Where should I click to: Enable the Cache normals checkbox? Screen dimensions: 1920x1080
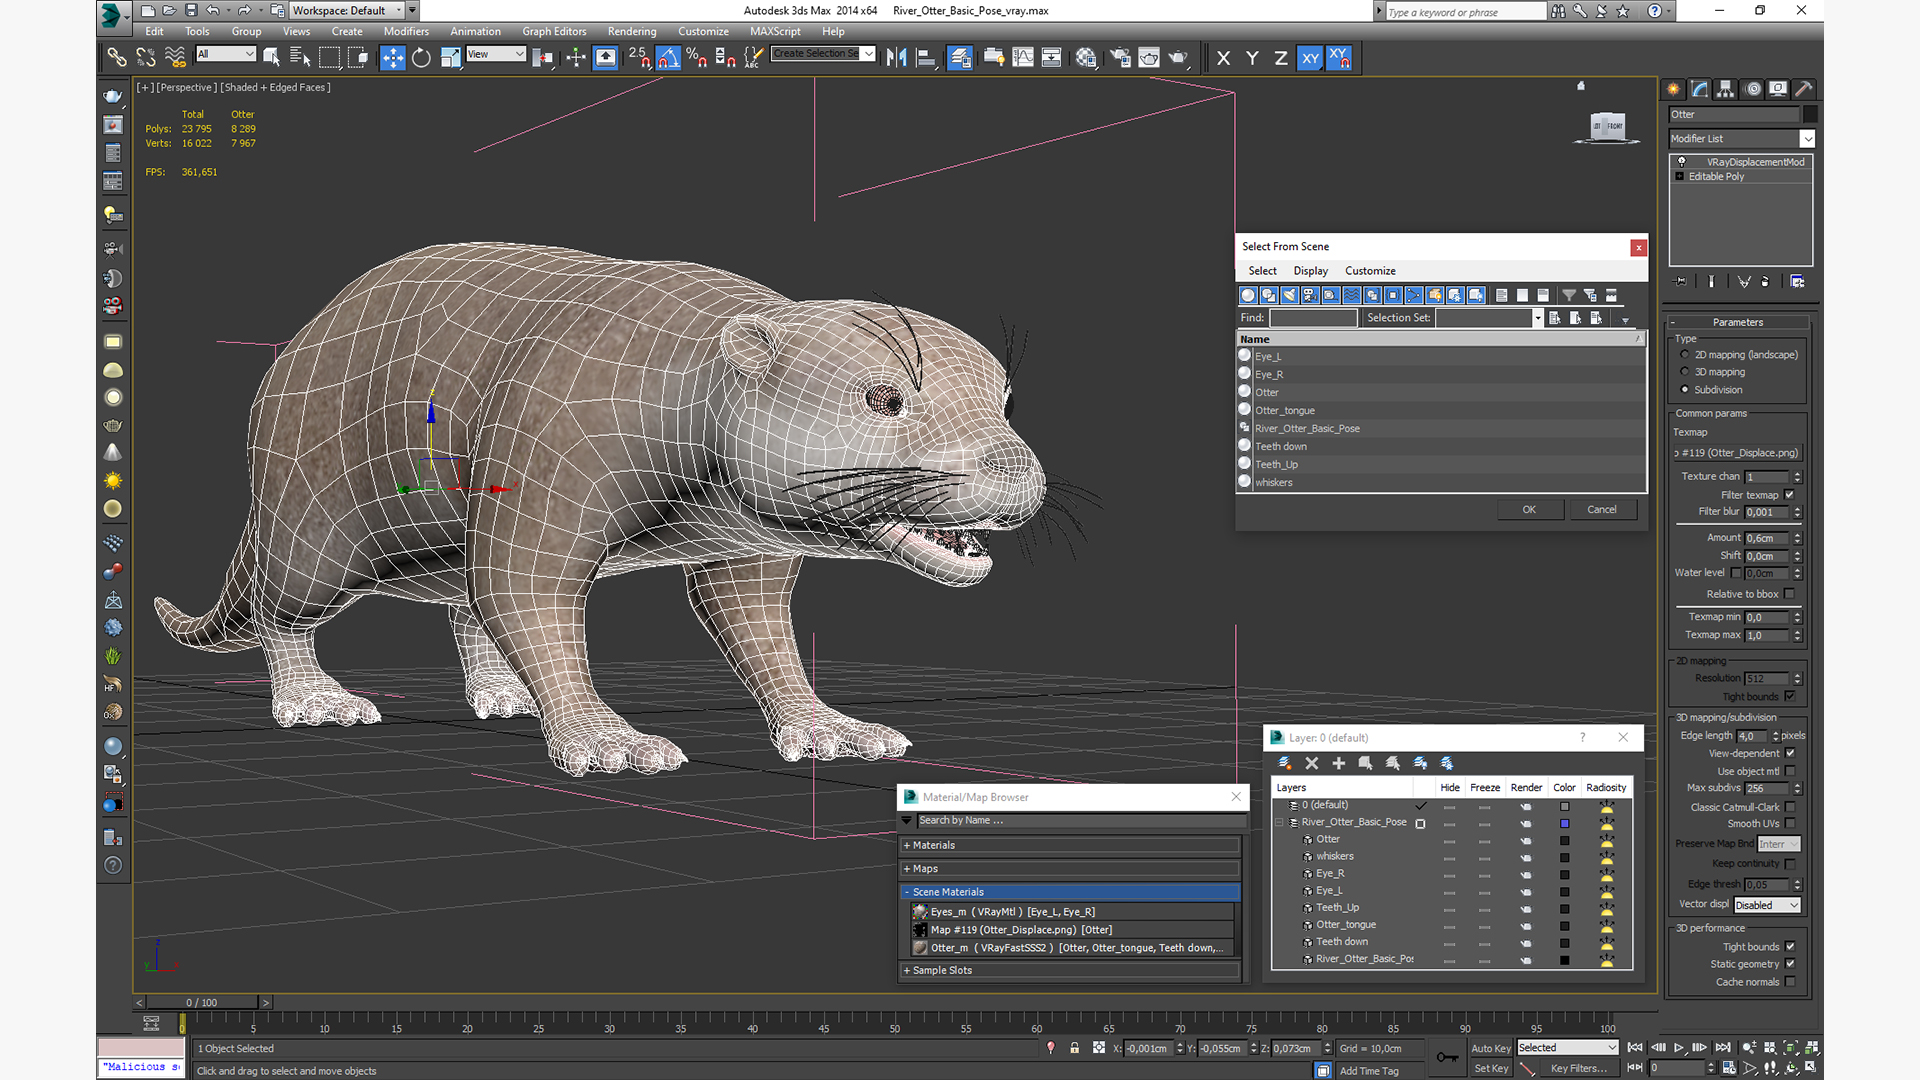pos(1790,982)
